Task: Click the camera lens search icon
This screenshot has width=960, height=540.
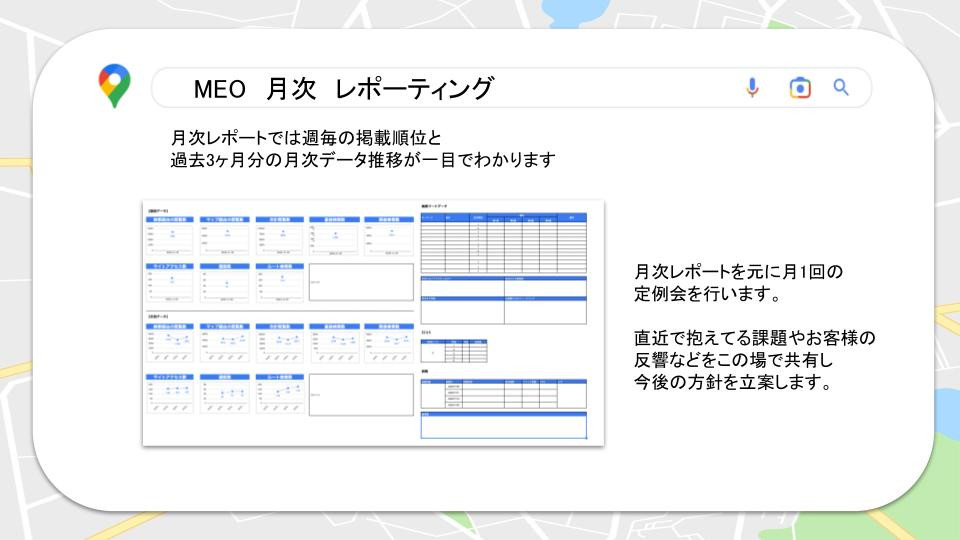Action: (x=800, y=88)
